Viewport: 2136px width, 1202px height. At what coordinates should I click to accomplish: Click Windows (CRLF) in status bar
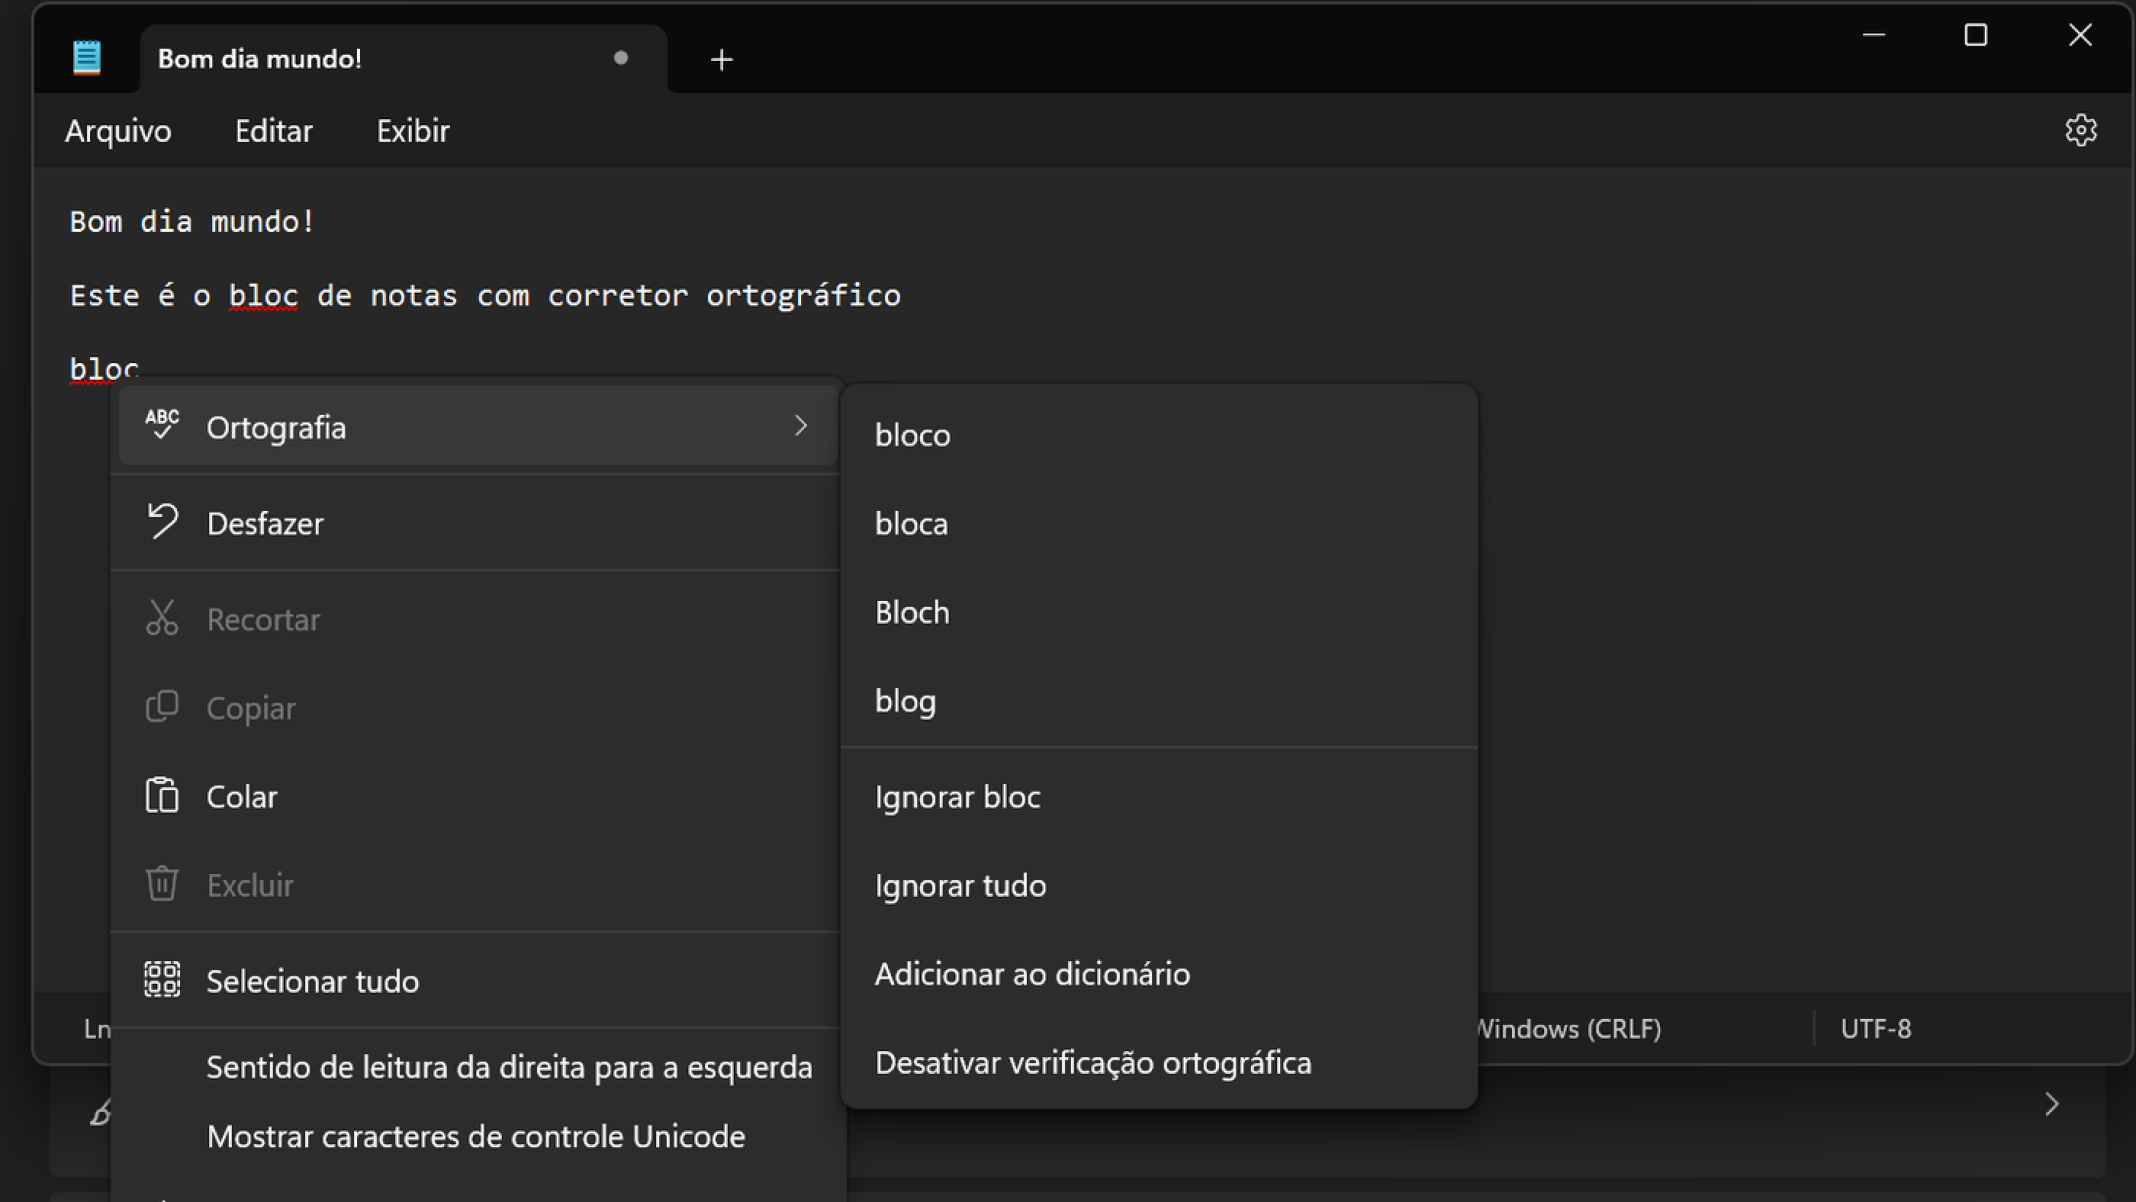(x=1570, y=1029)
